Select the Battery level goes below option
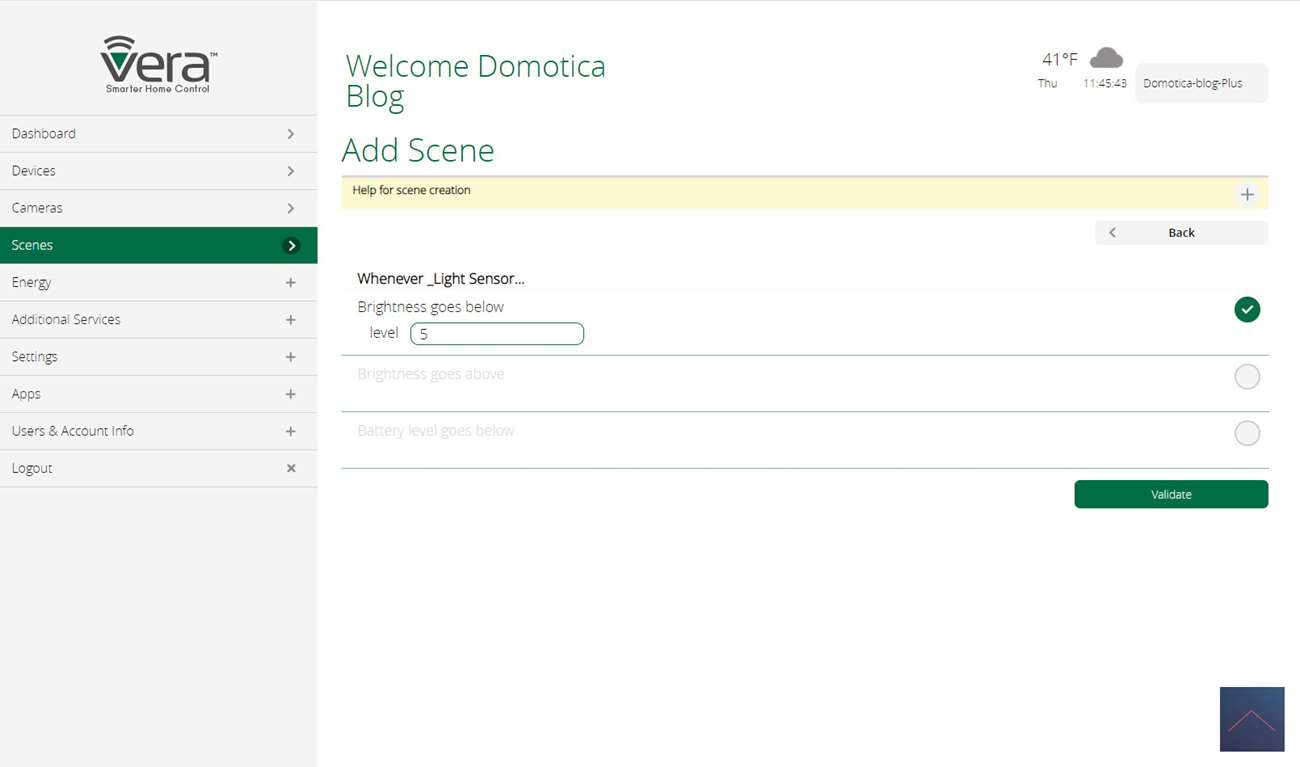The height and width of the screenshot is (767, 1300). [1246, 433]
